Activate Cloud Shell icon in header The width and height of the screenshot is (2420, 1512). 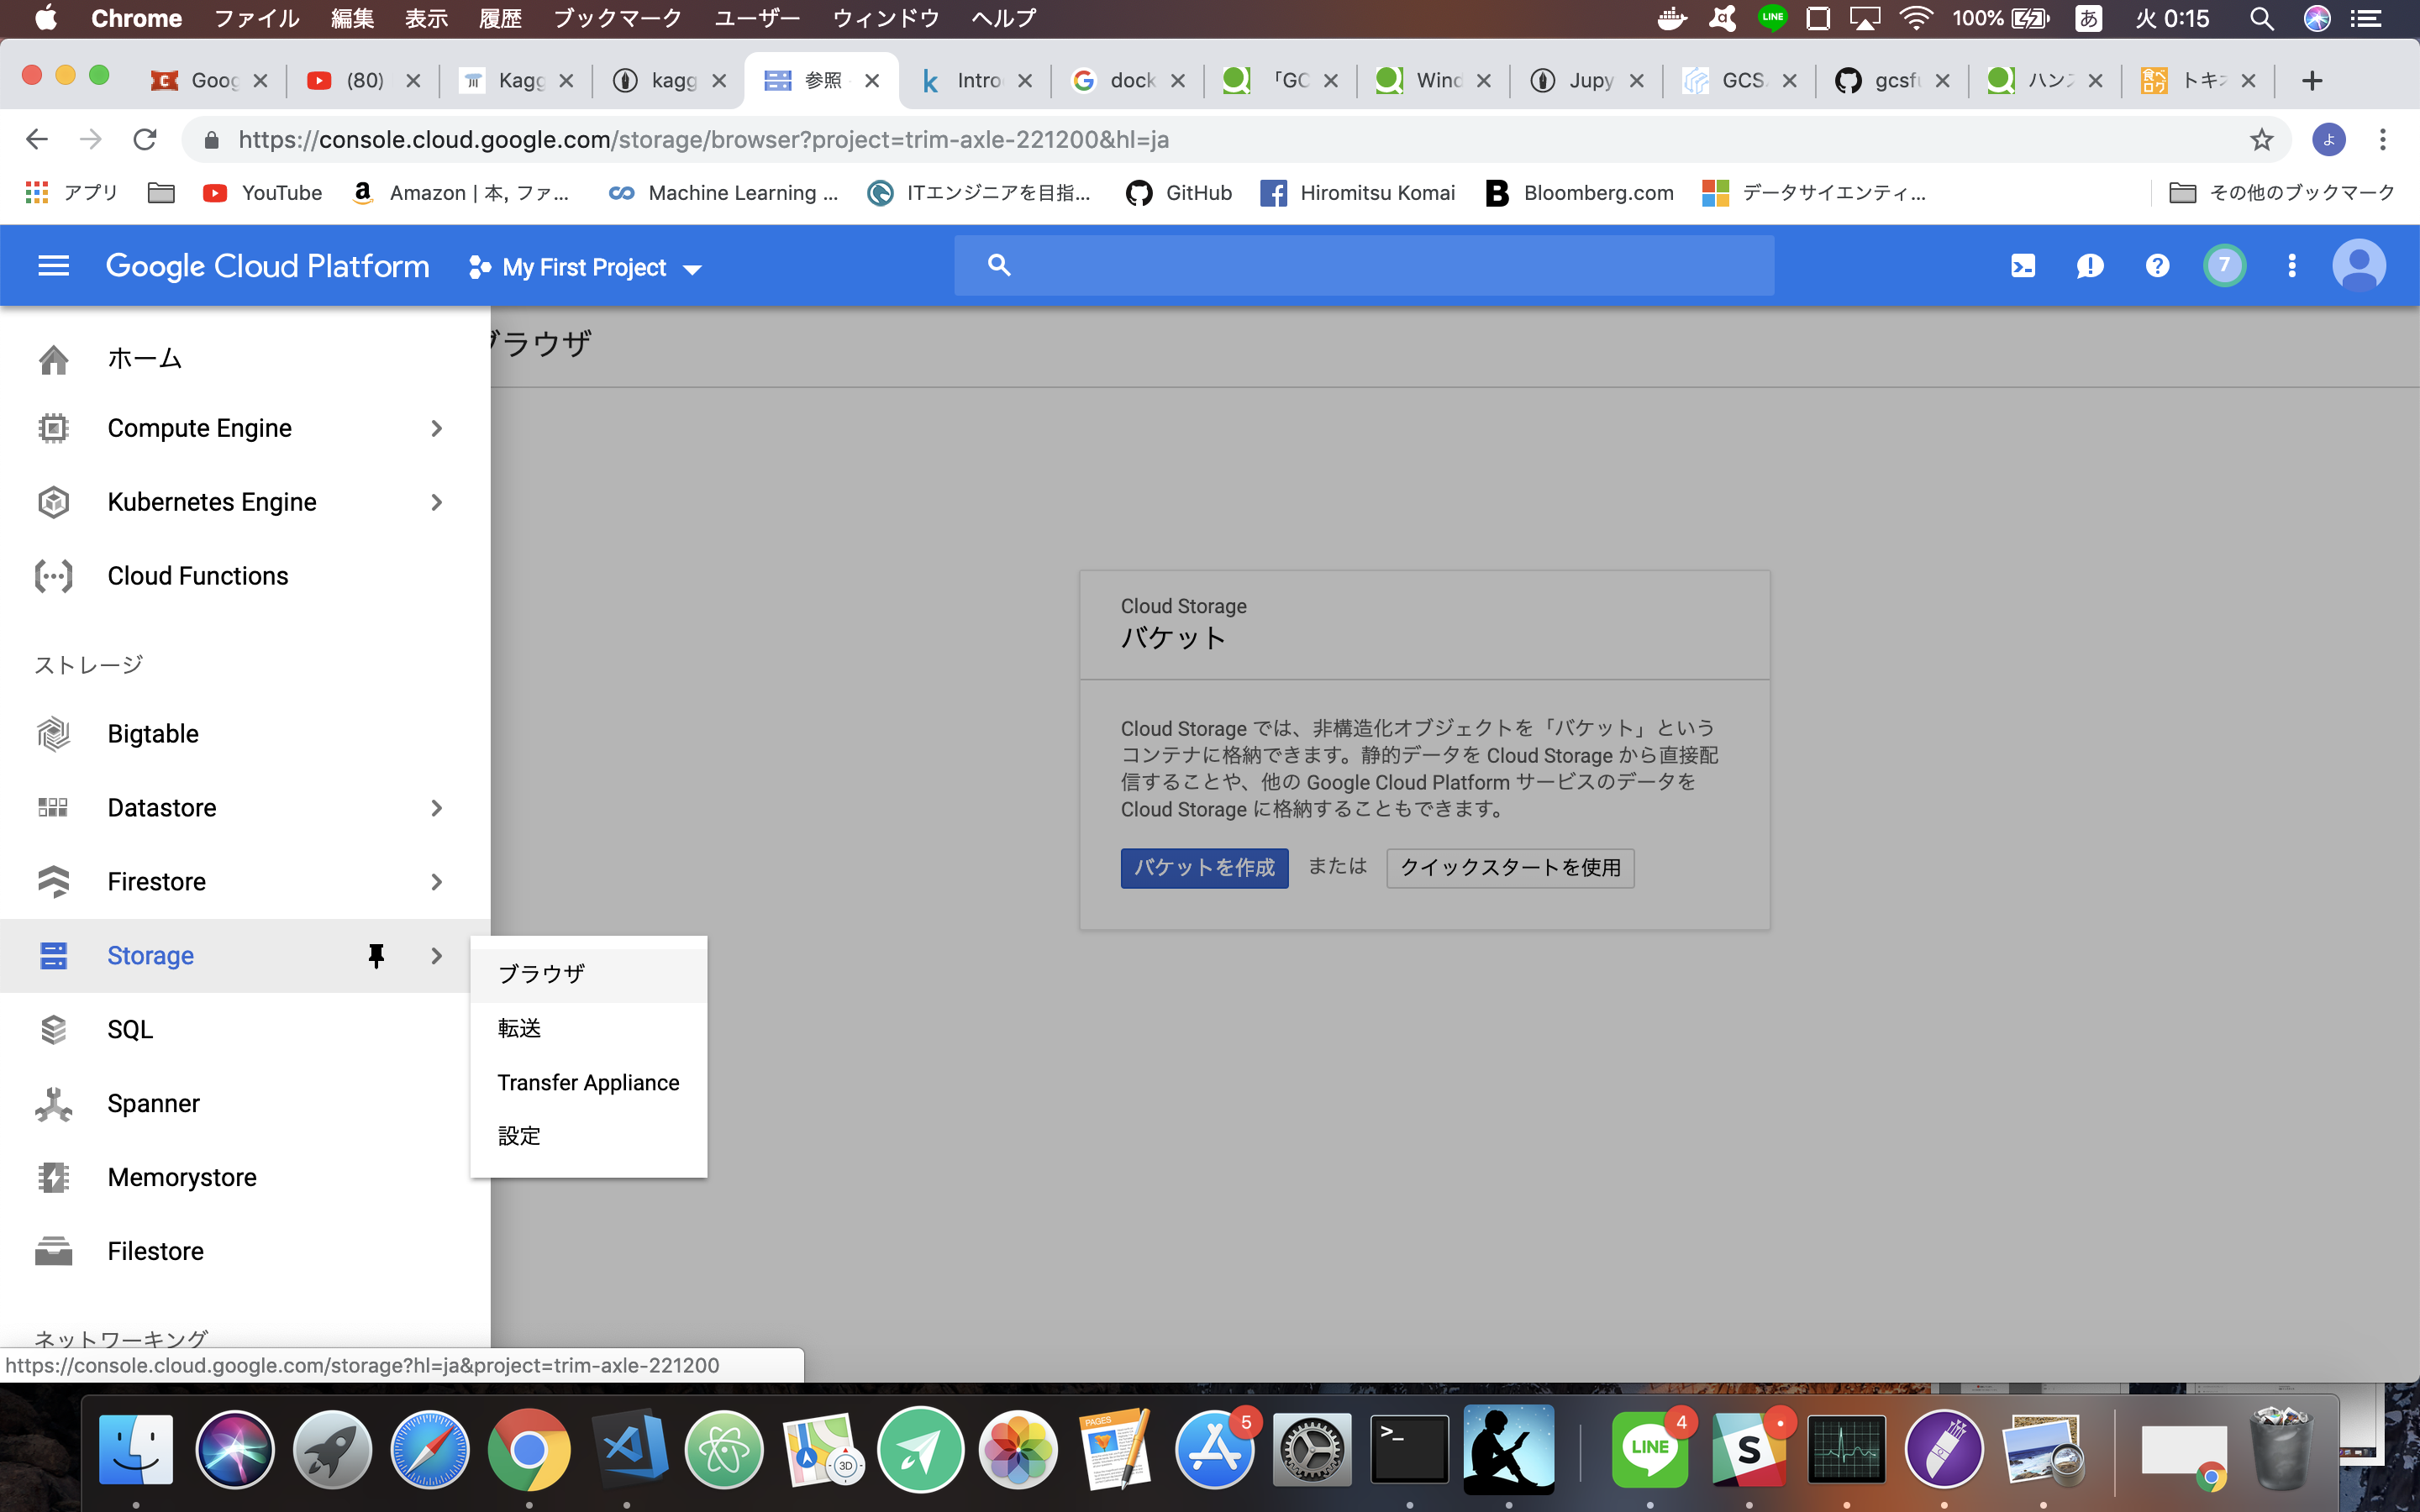click(2023, 266)
